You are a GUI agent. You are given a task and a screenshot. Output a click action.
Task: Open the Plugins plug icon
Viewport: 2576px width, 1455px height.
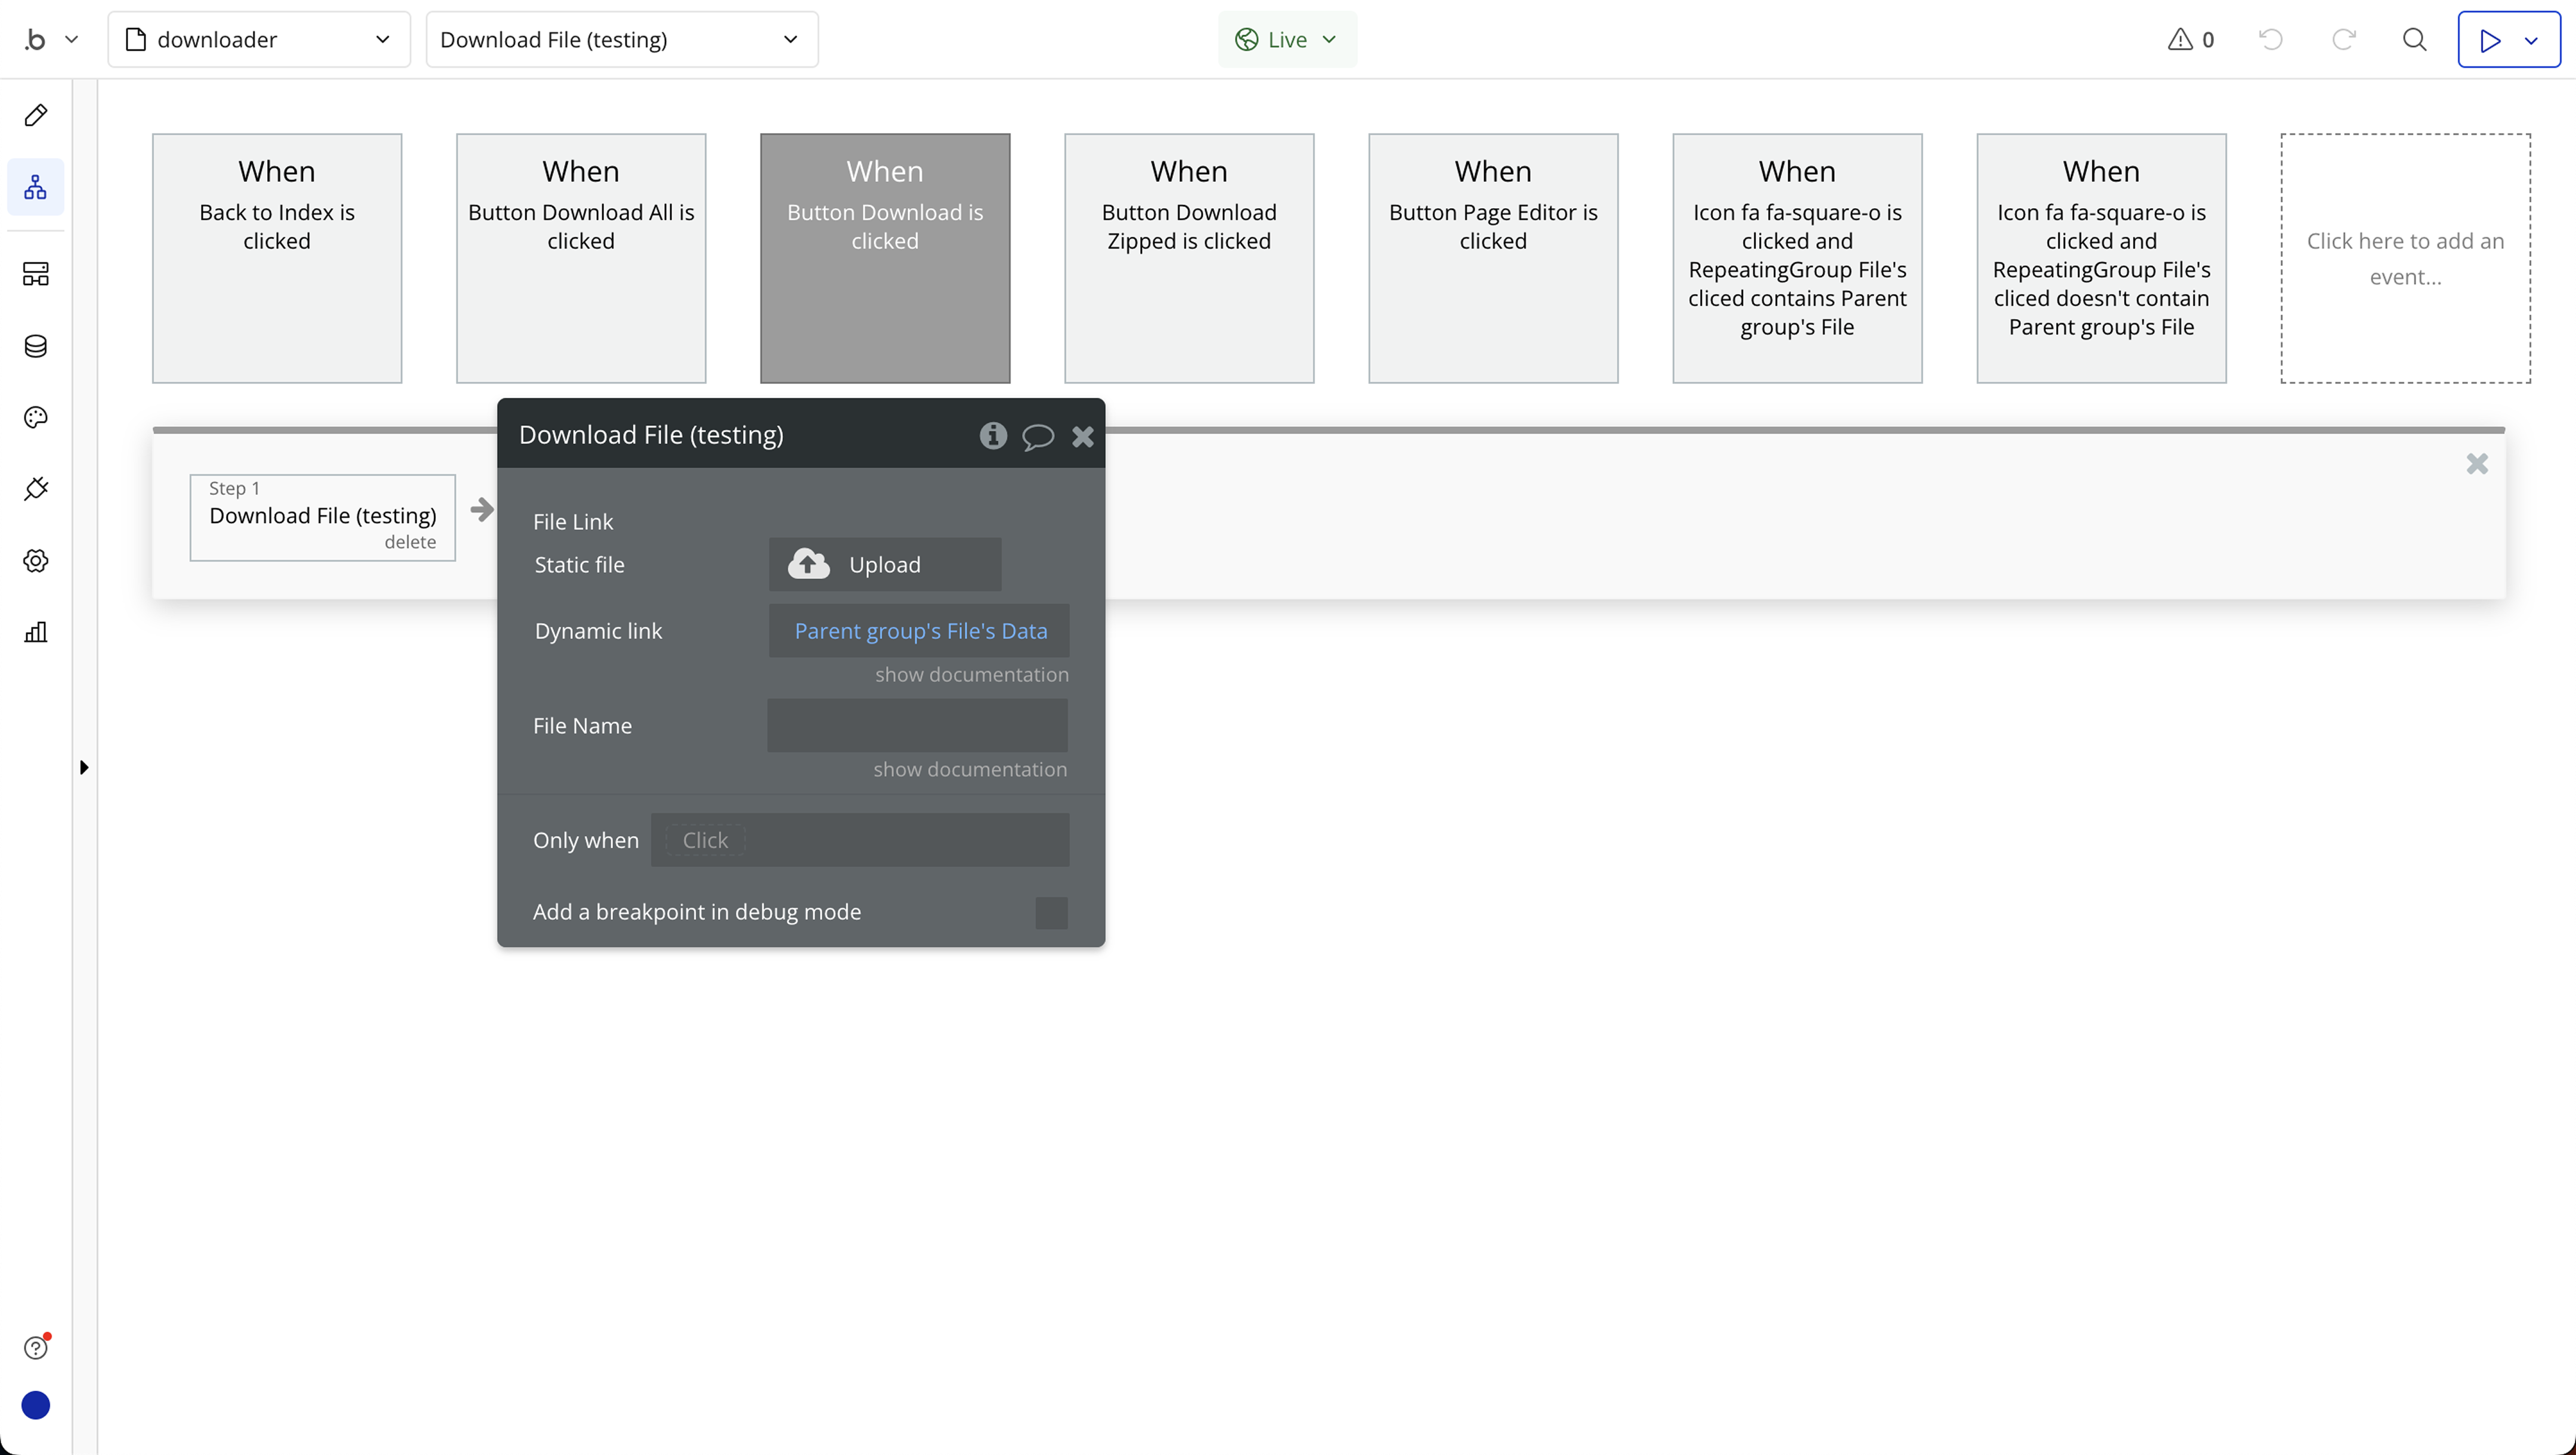[36, 489]
